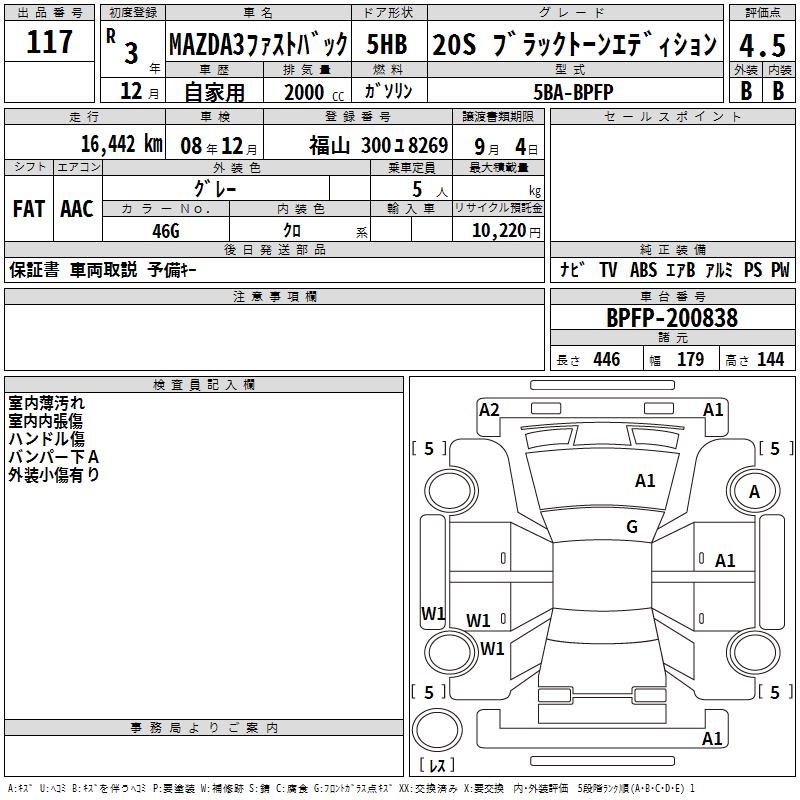Select inspector note バンパー下A
Viewport: 800px width, 800px height.
click(54, 457)
